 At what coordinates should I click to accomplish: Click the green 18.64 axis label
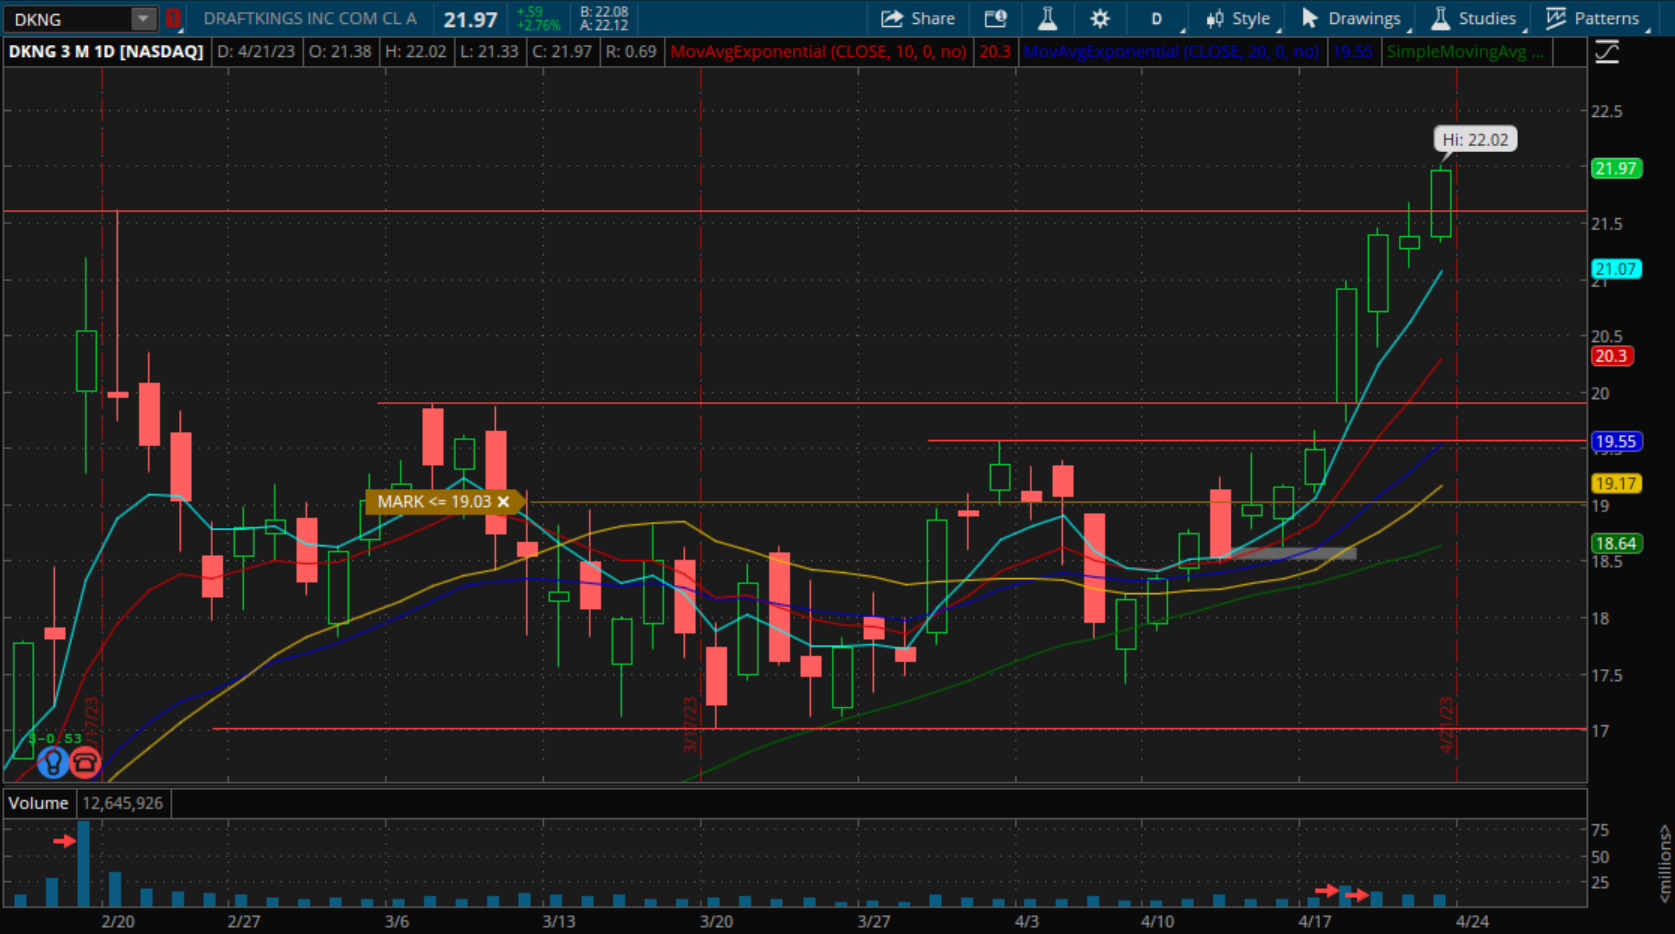(x=1615, y=543)
